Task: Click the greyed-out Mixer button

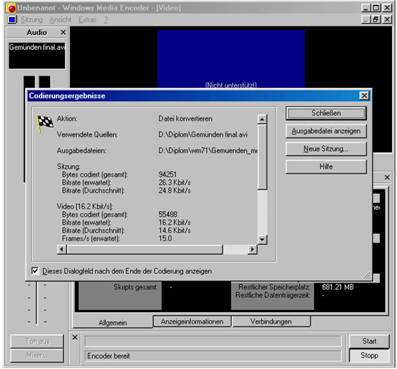Action: (37, 355)
